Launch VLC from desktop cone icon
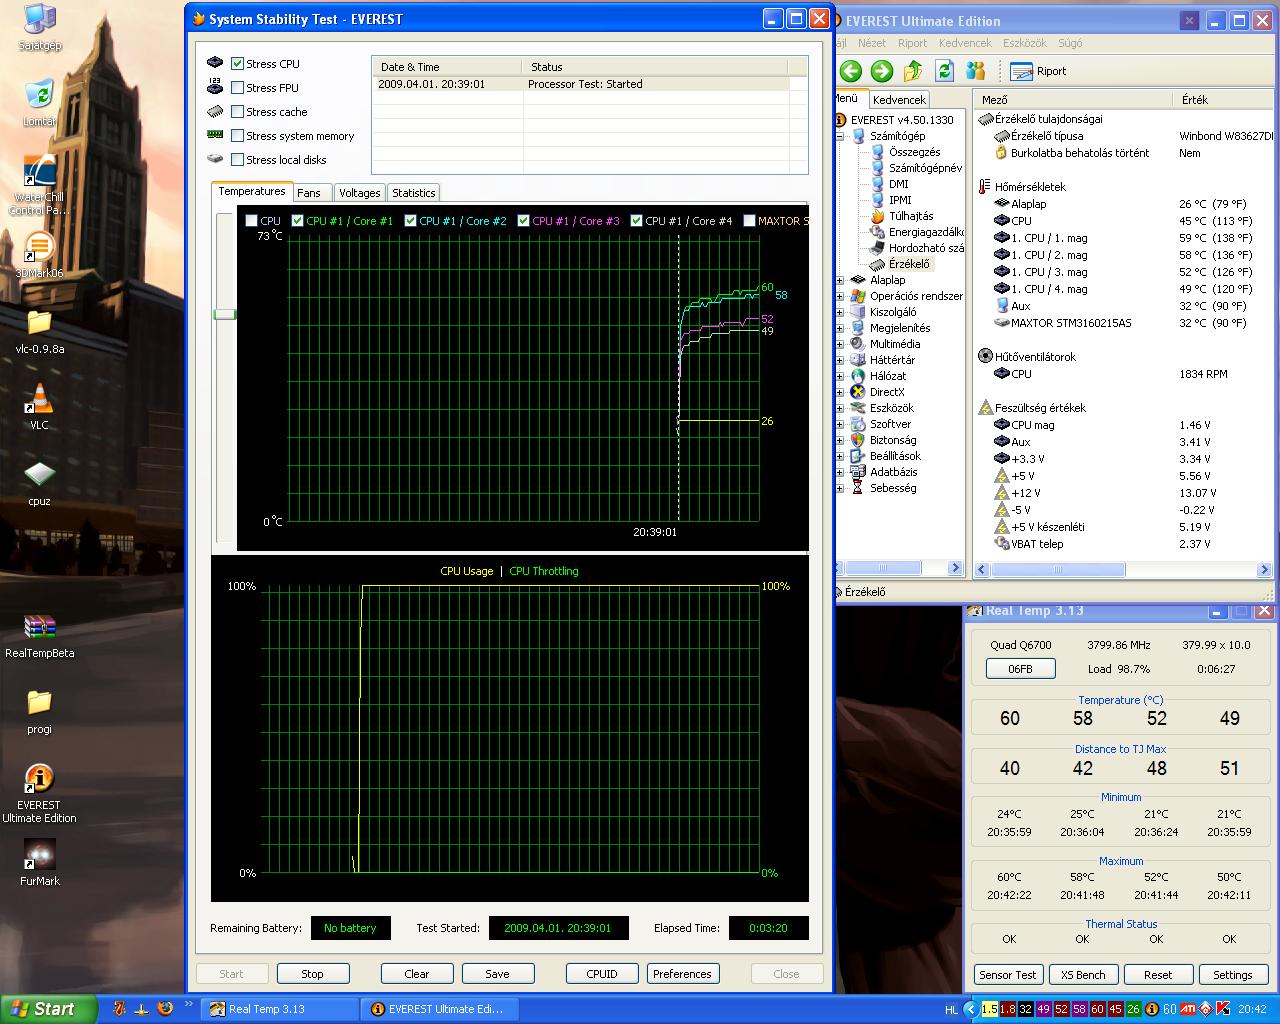The height and width of the screenshot is (1024, 1280). tap(39, 407)
